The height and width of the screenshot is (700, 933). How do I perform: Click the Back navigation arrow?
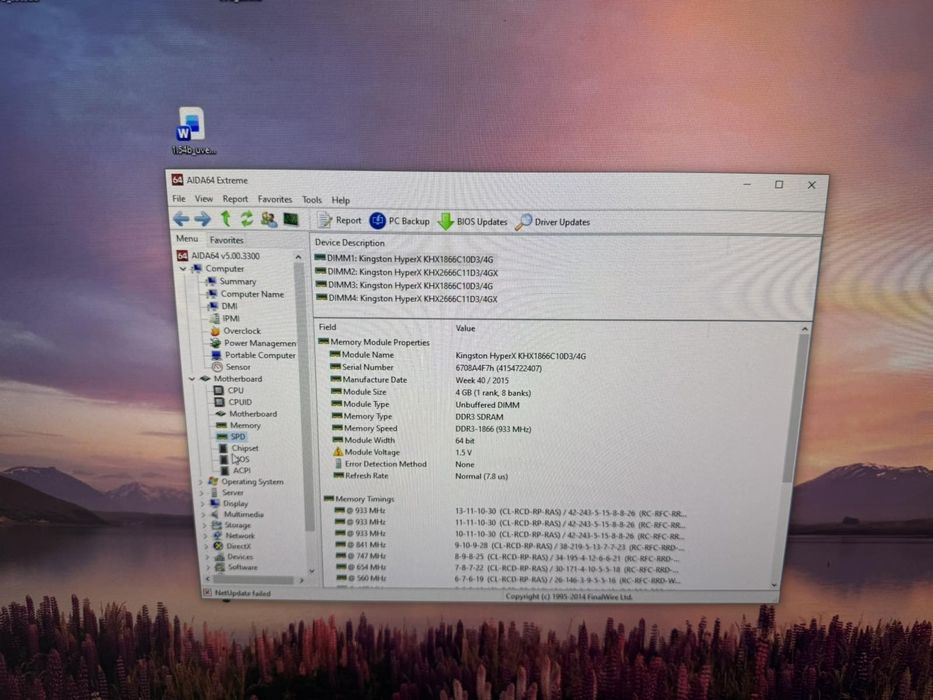coord(181,219)
